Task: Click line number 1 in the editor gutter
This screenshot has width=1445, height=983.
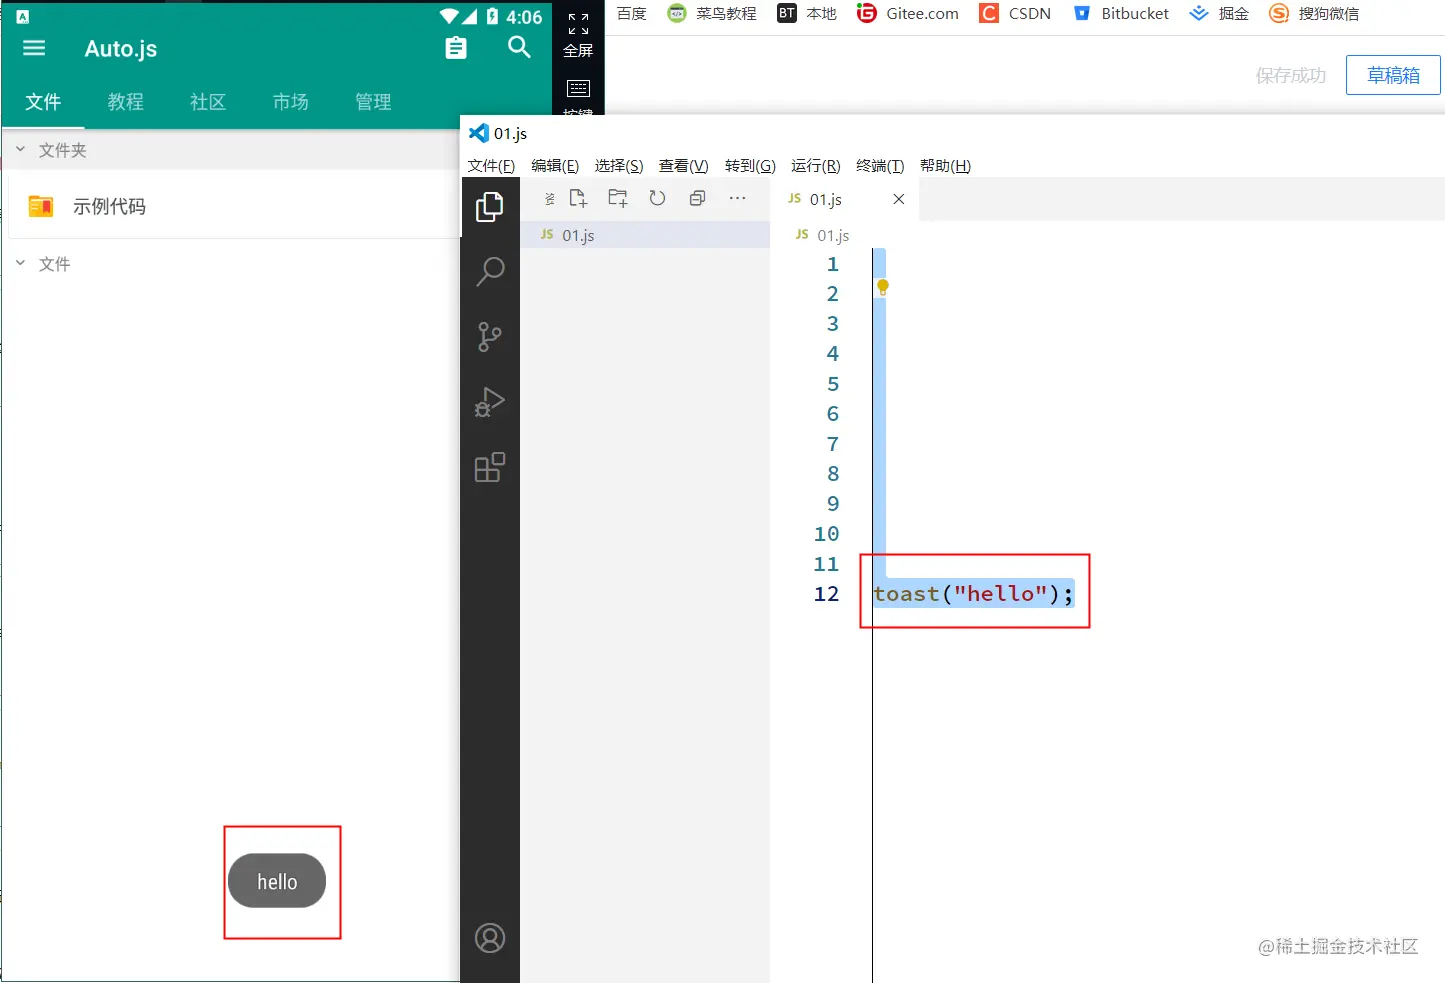Action: point(832,264)
